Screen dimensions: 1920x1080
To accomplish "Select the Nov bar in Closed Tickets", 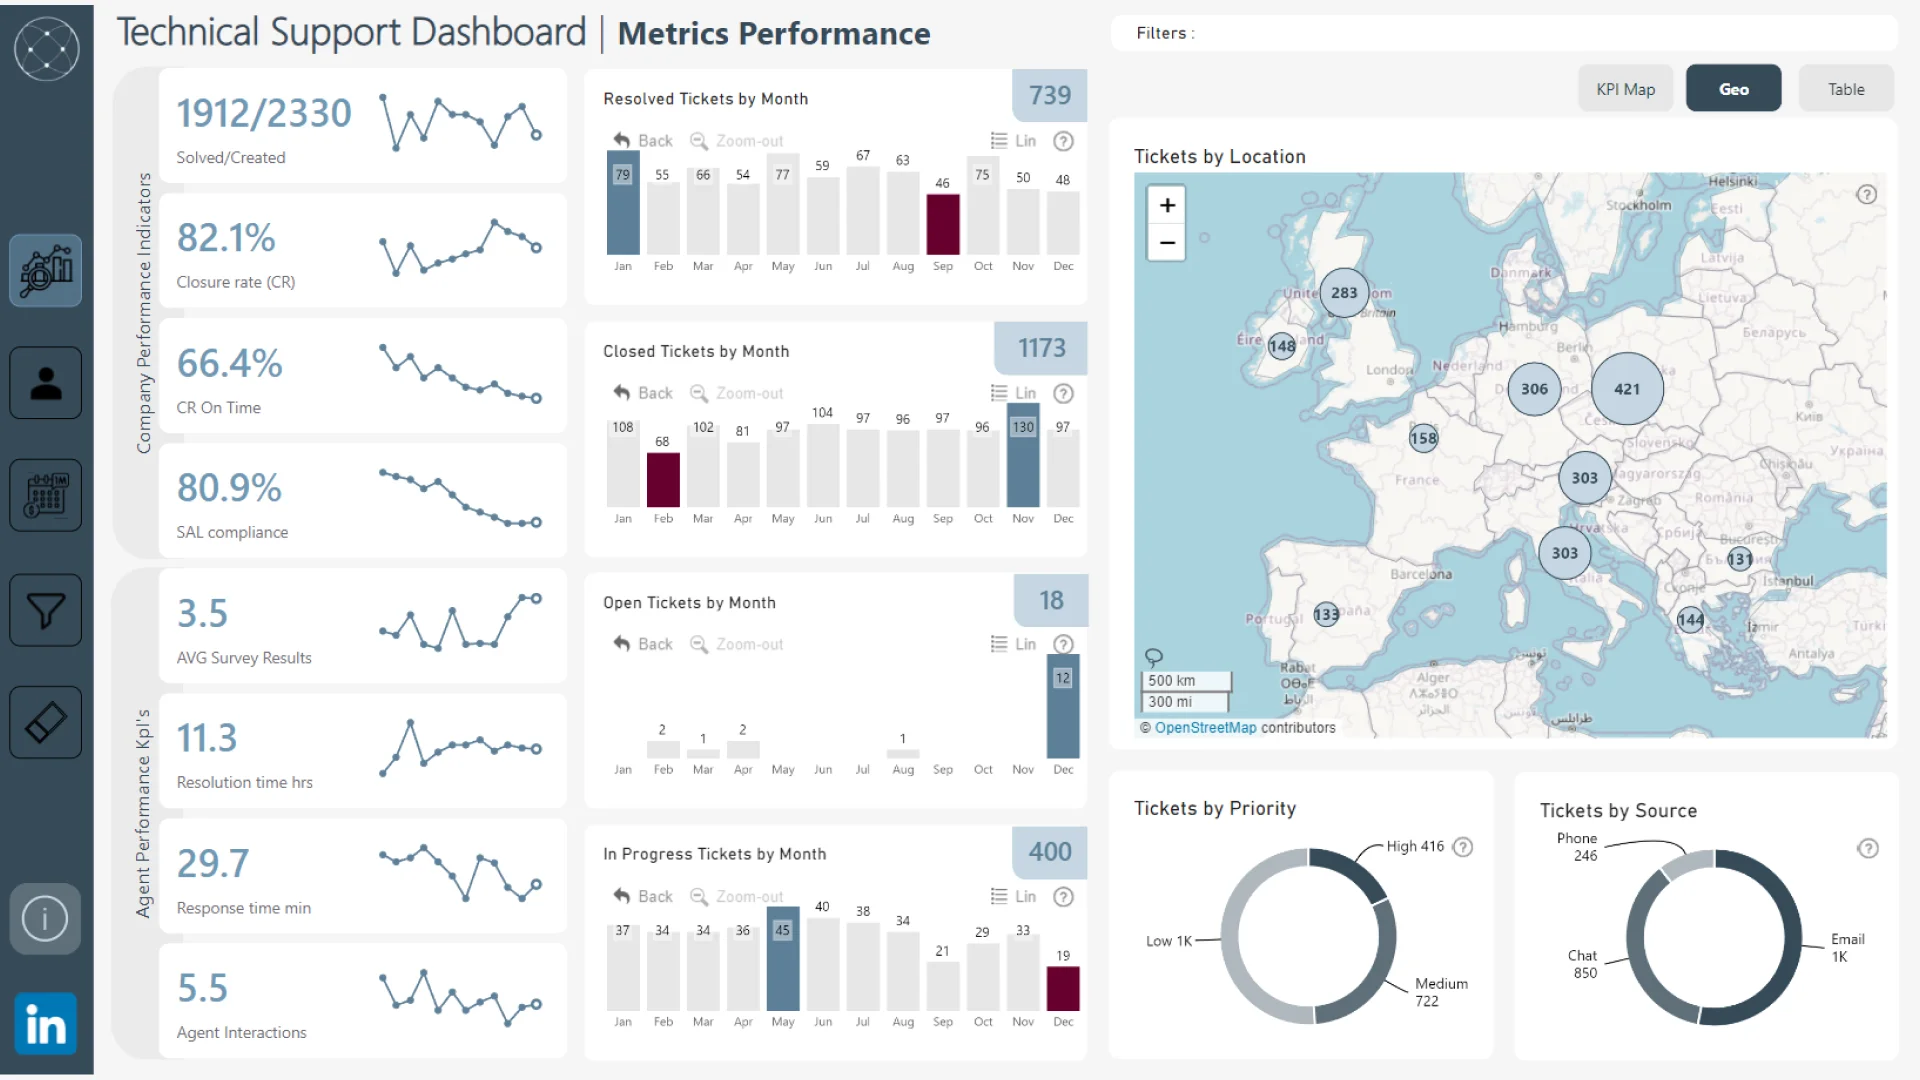I will pyautogui.click(x=1023, y=455).
